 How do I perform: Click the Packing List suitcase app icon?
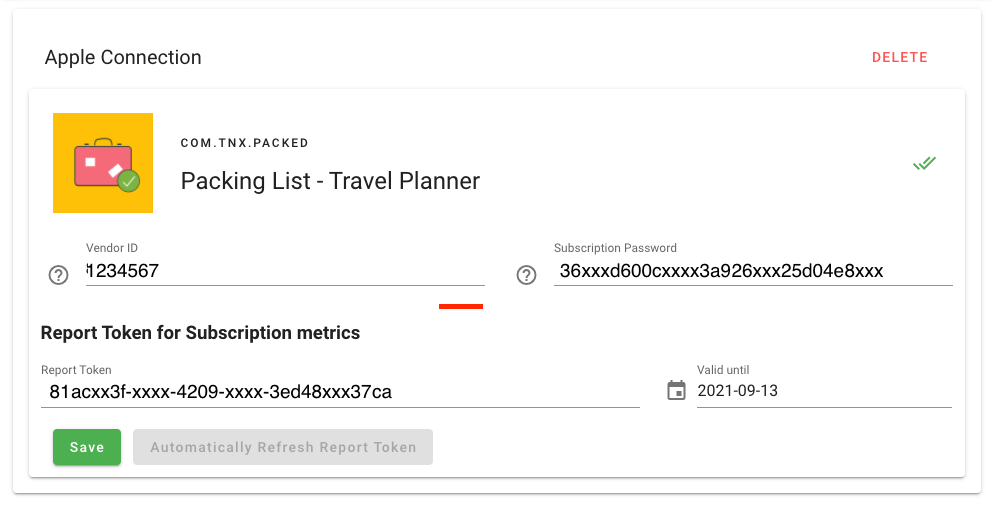103,163
